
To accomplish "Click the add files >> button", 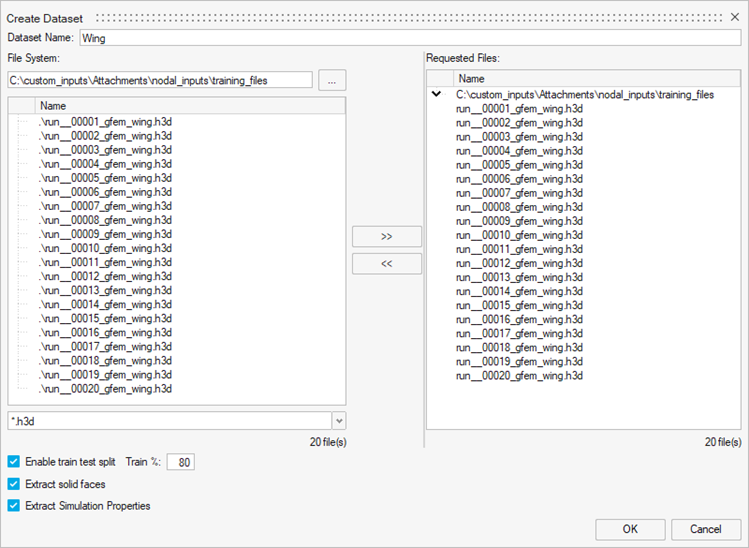I will point(387,237).
